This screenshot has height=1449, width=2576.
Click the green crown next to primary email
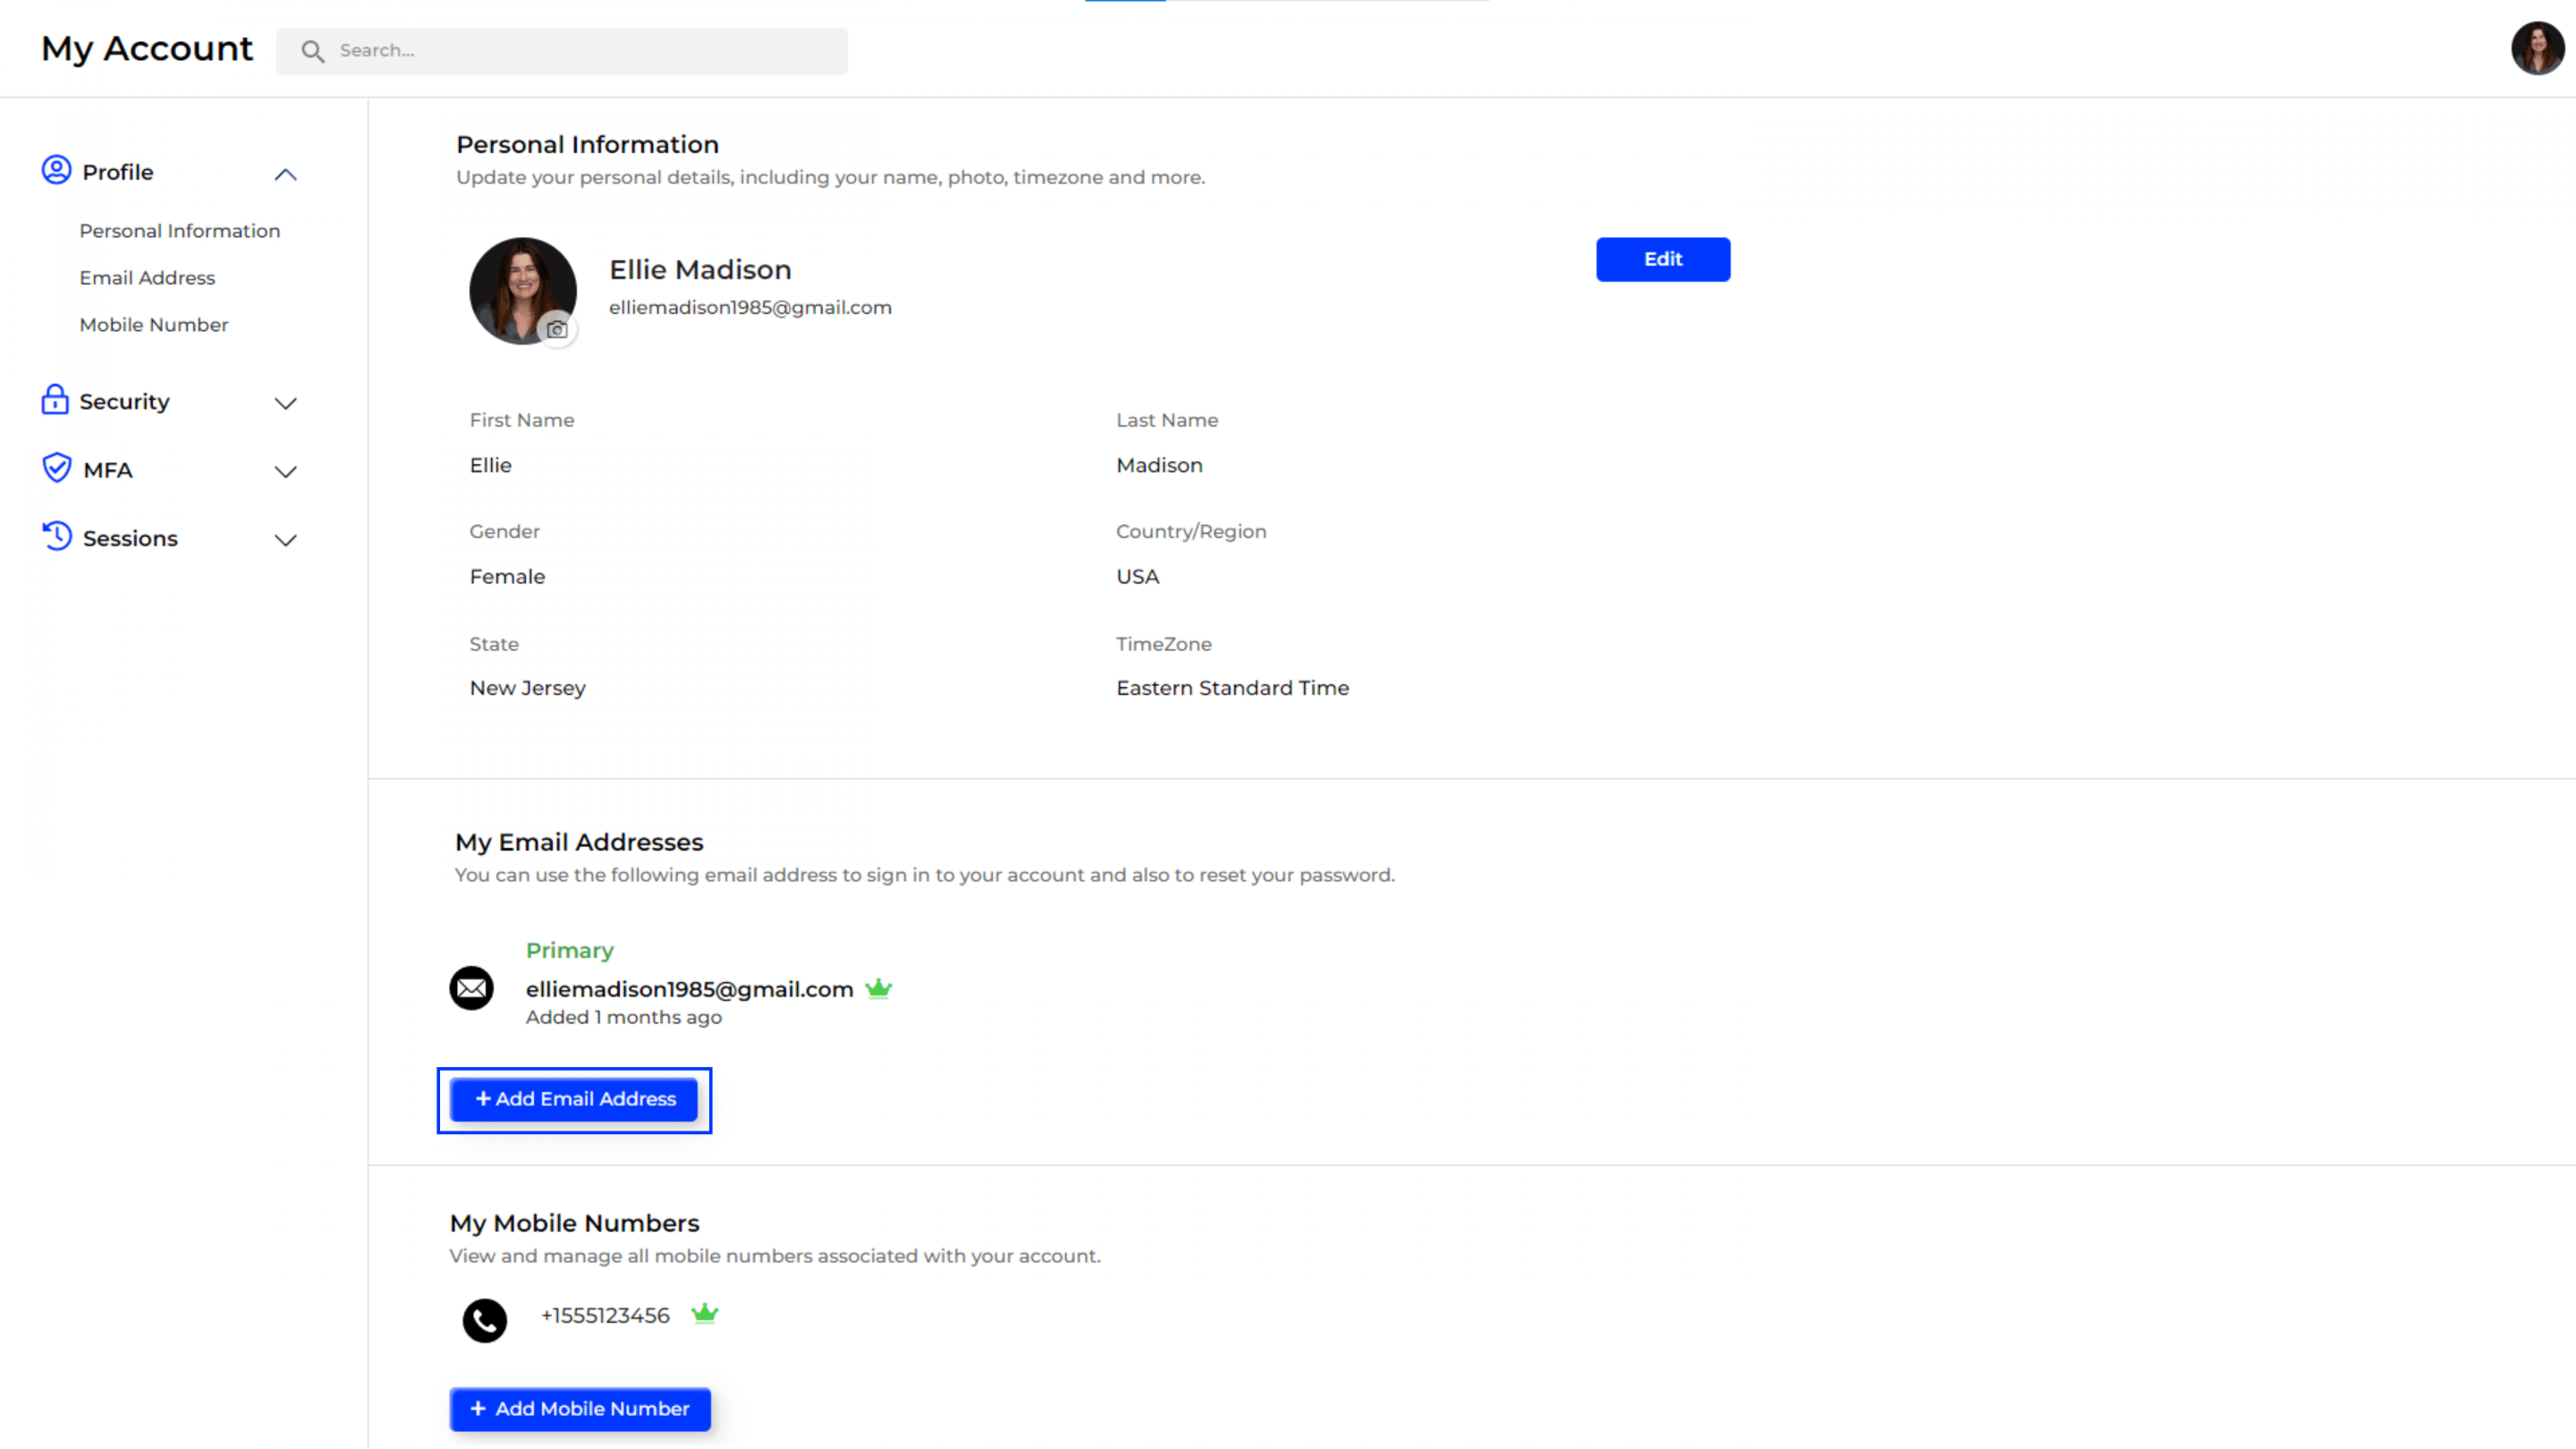[878, 988]
